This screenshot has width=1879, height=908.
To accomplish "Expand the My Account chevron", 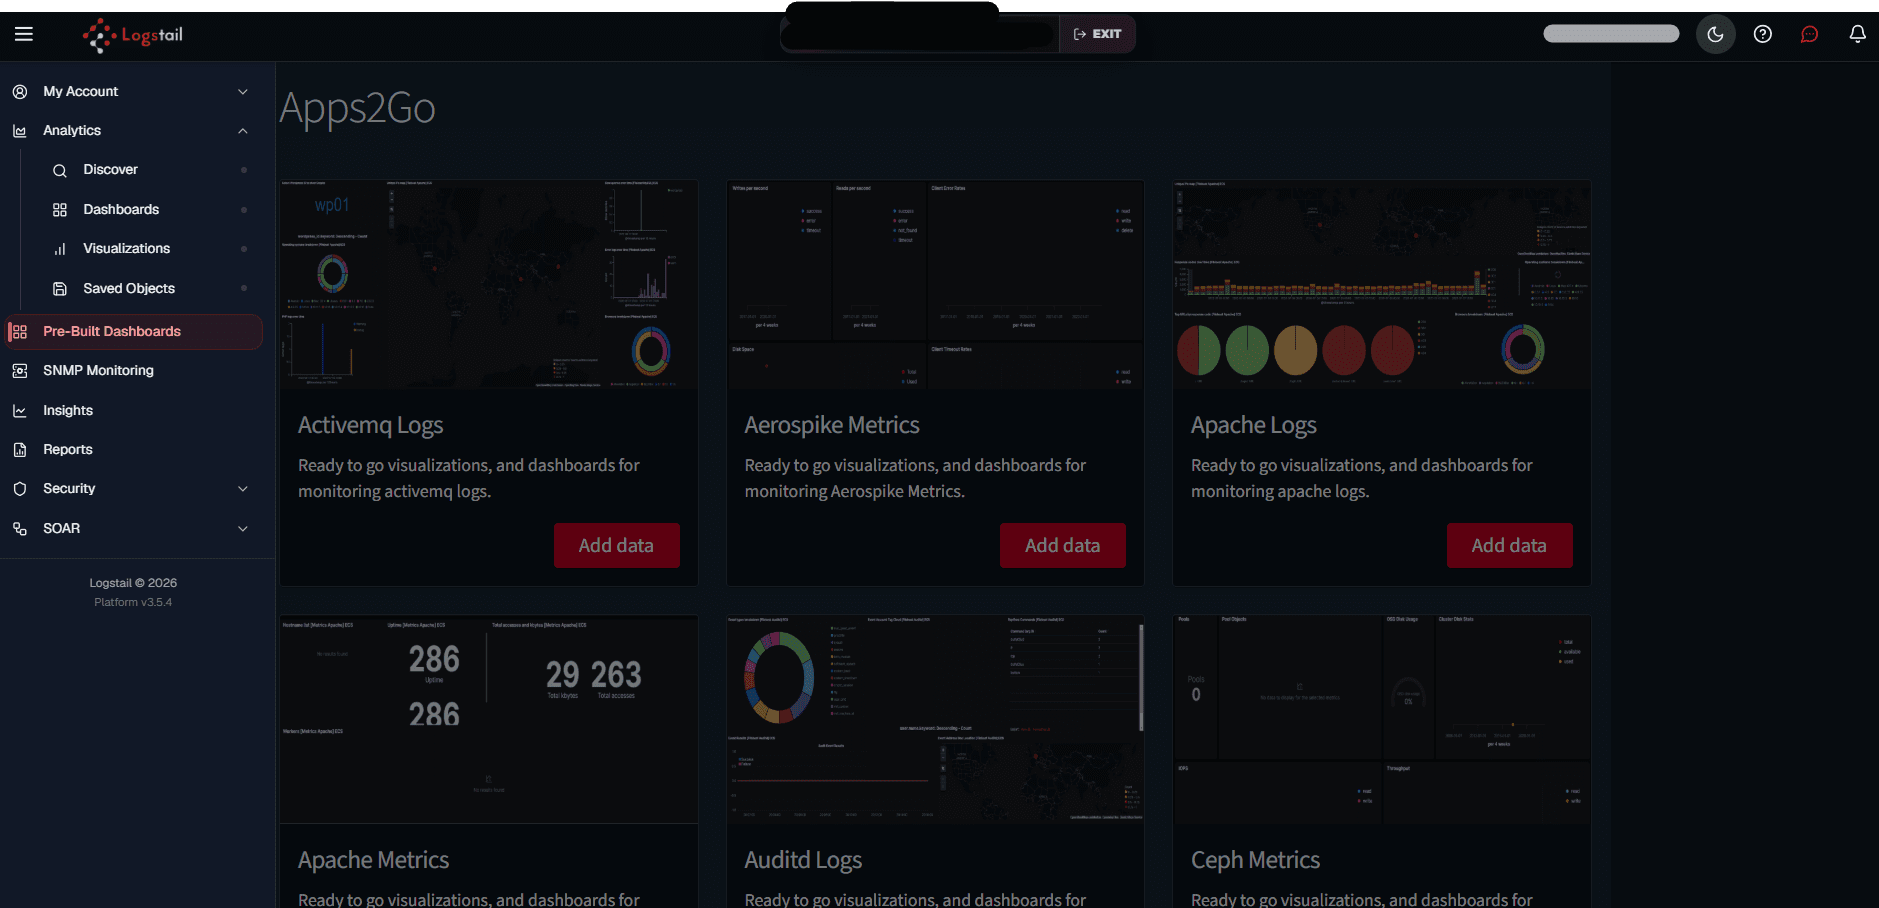I will [x=242, y=91].
